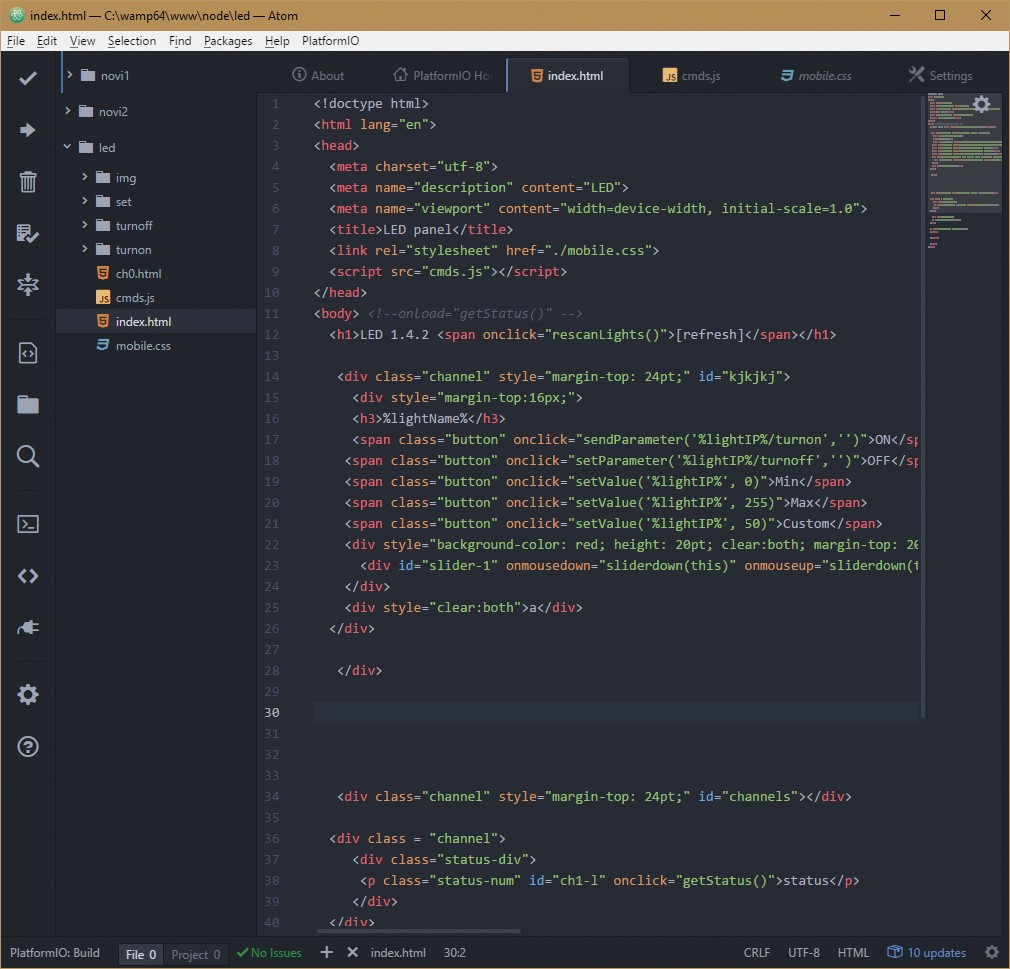Click the horizontal scrollbar below the editor

(x=419, y=930)
